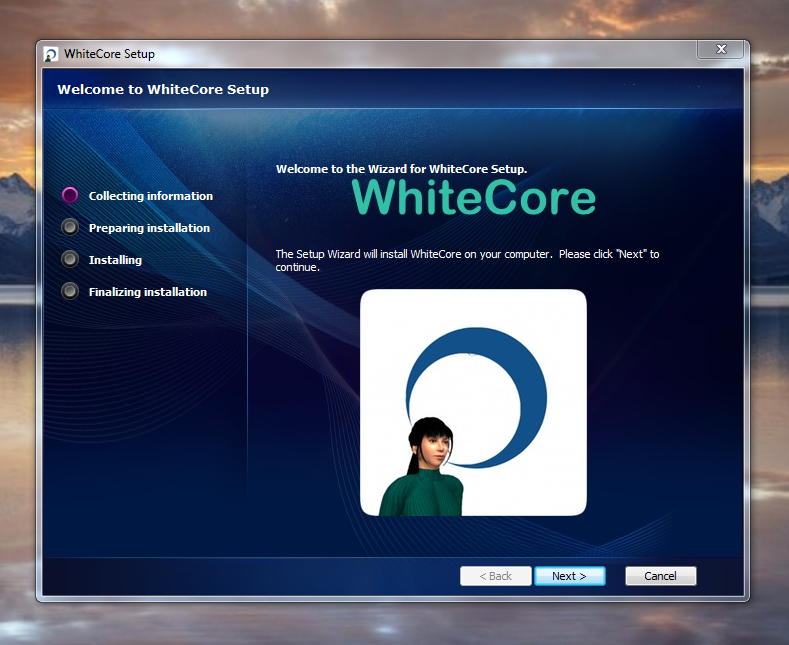Click the purple Collecting information step indicator

point(70,195)
